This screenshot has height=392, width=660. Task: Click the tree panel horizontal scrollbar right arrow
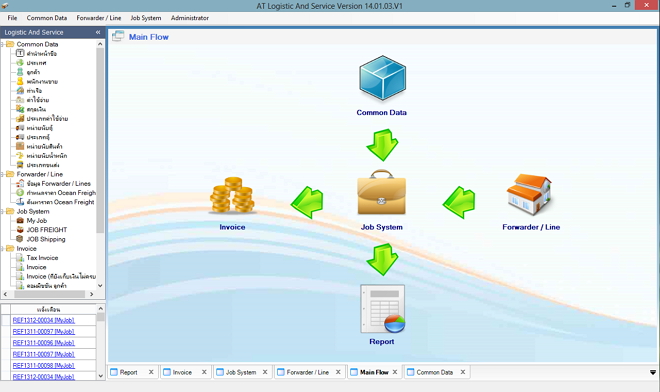[x=91, y=294]
